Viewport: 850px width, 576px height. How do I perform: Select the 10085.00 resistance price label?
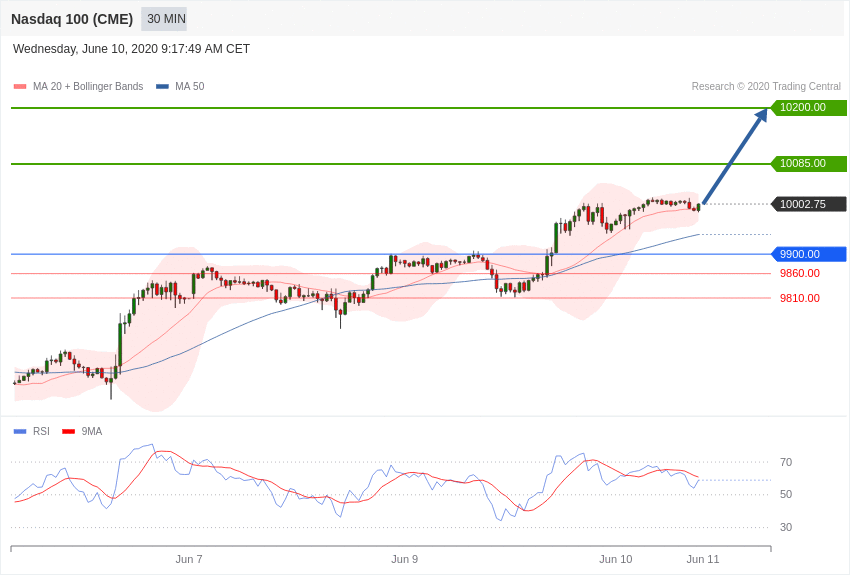pyautogui.click(x=808, y=164)
